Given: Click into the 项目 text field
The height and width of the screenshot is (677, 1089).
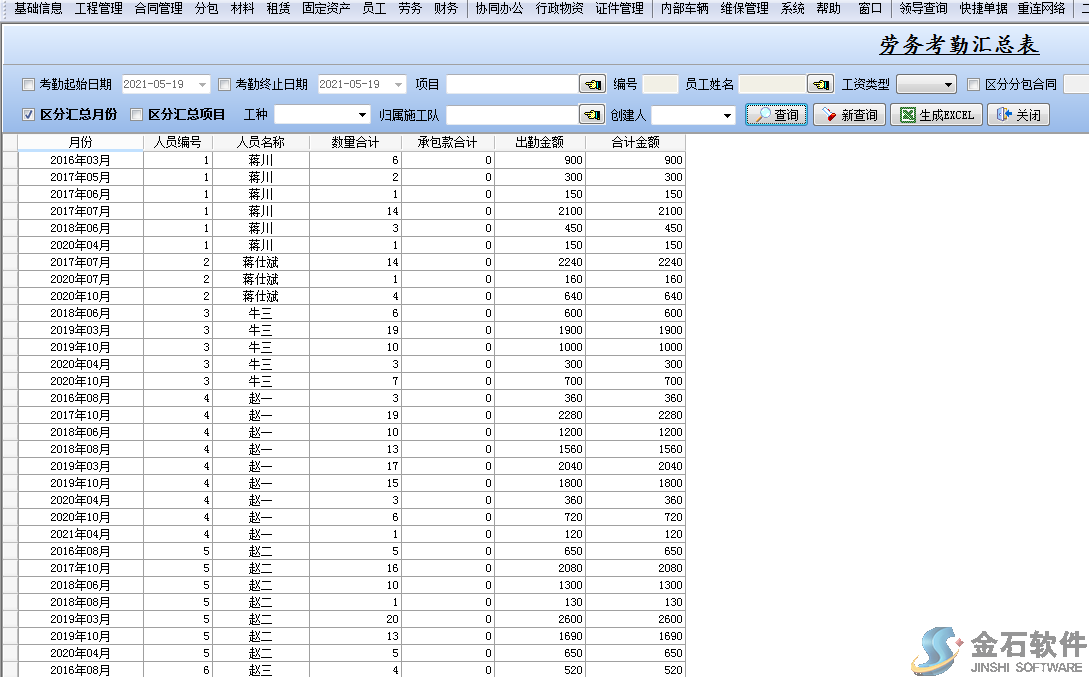Looking at the screenshot, I should click(512, 85).
